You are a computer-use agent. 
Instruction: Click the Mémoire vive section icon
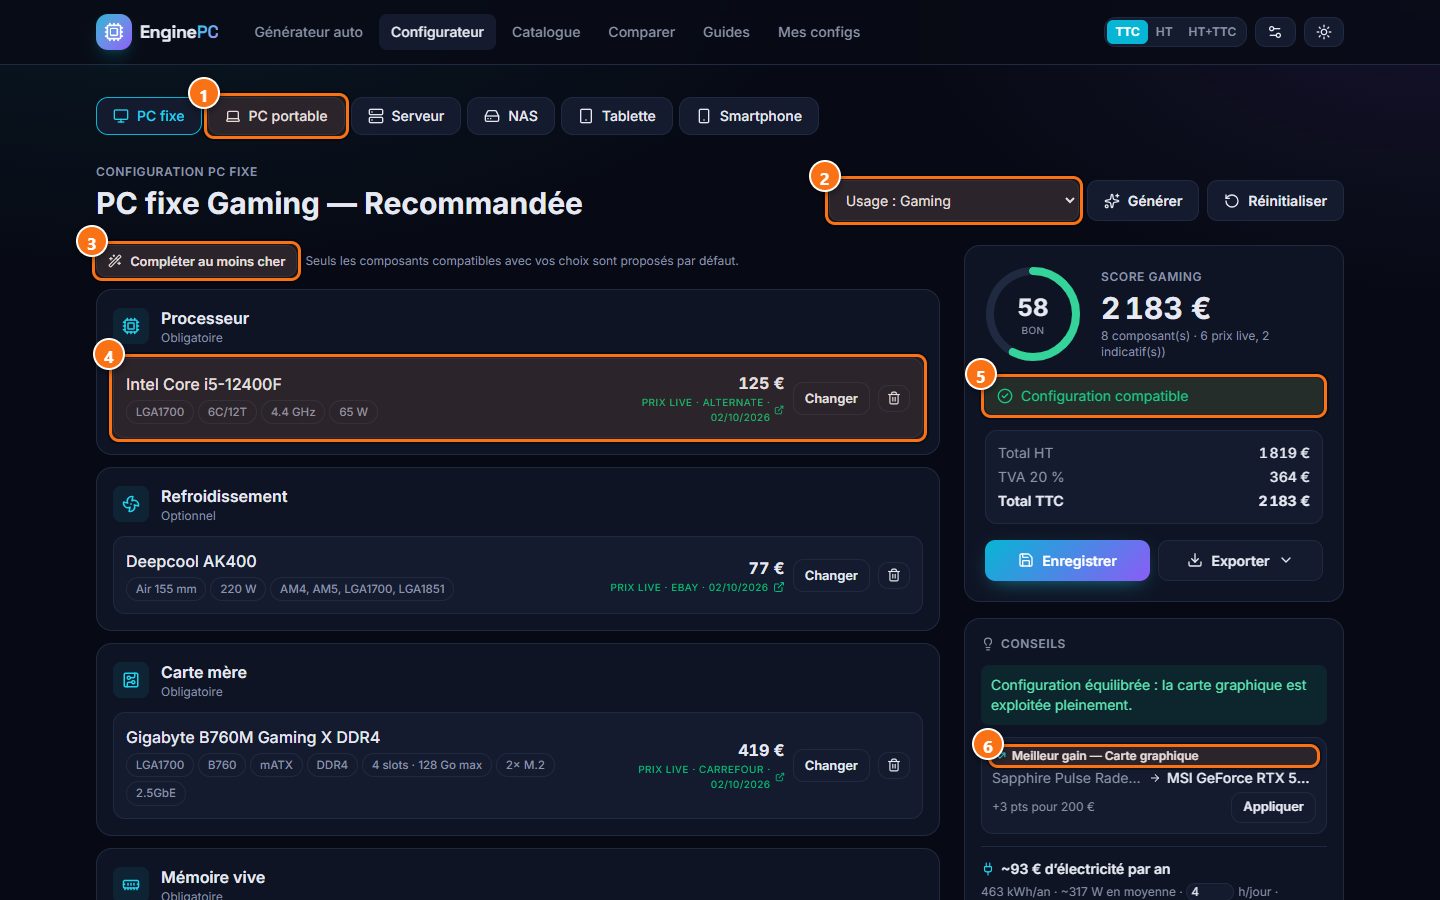(x=131, y=884)
